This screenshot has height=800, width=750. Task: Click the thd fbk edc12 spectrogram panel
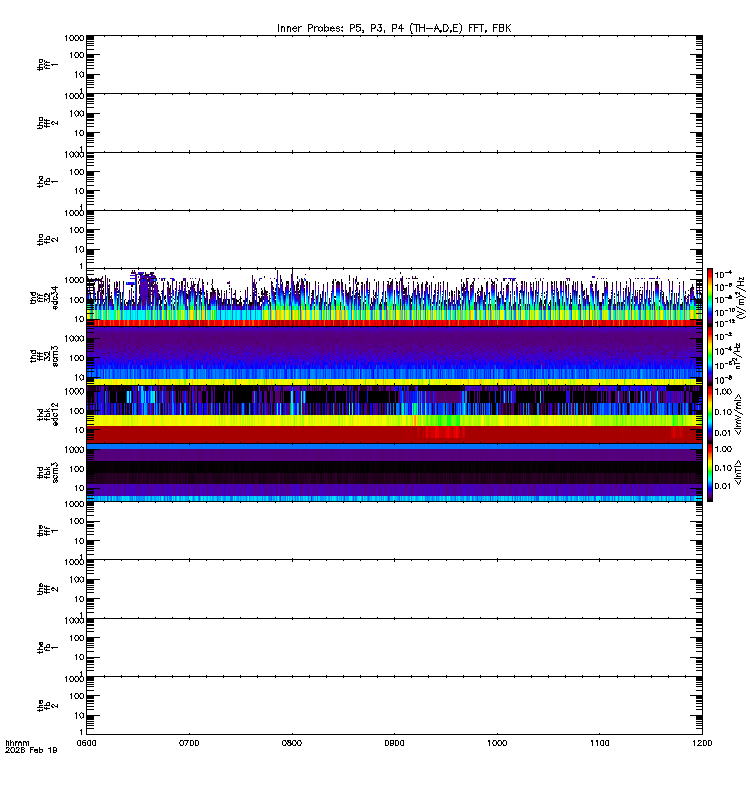[394, 414]
